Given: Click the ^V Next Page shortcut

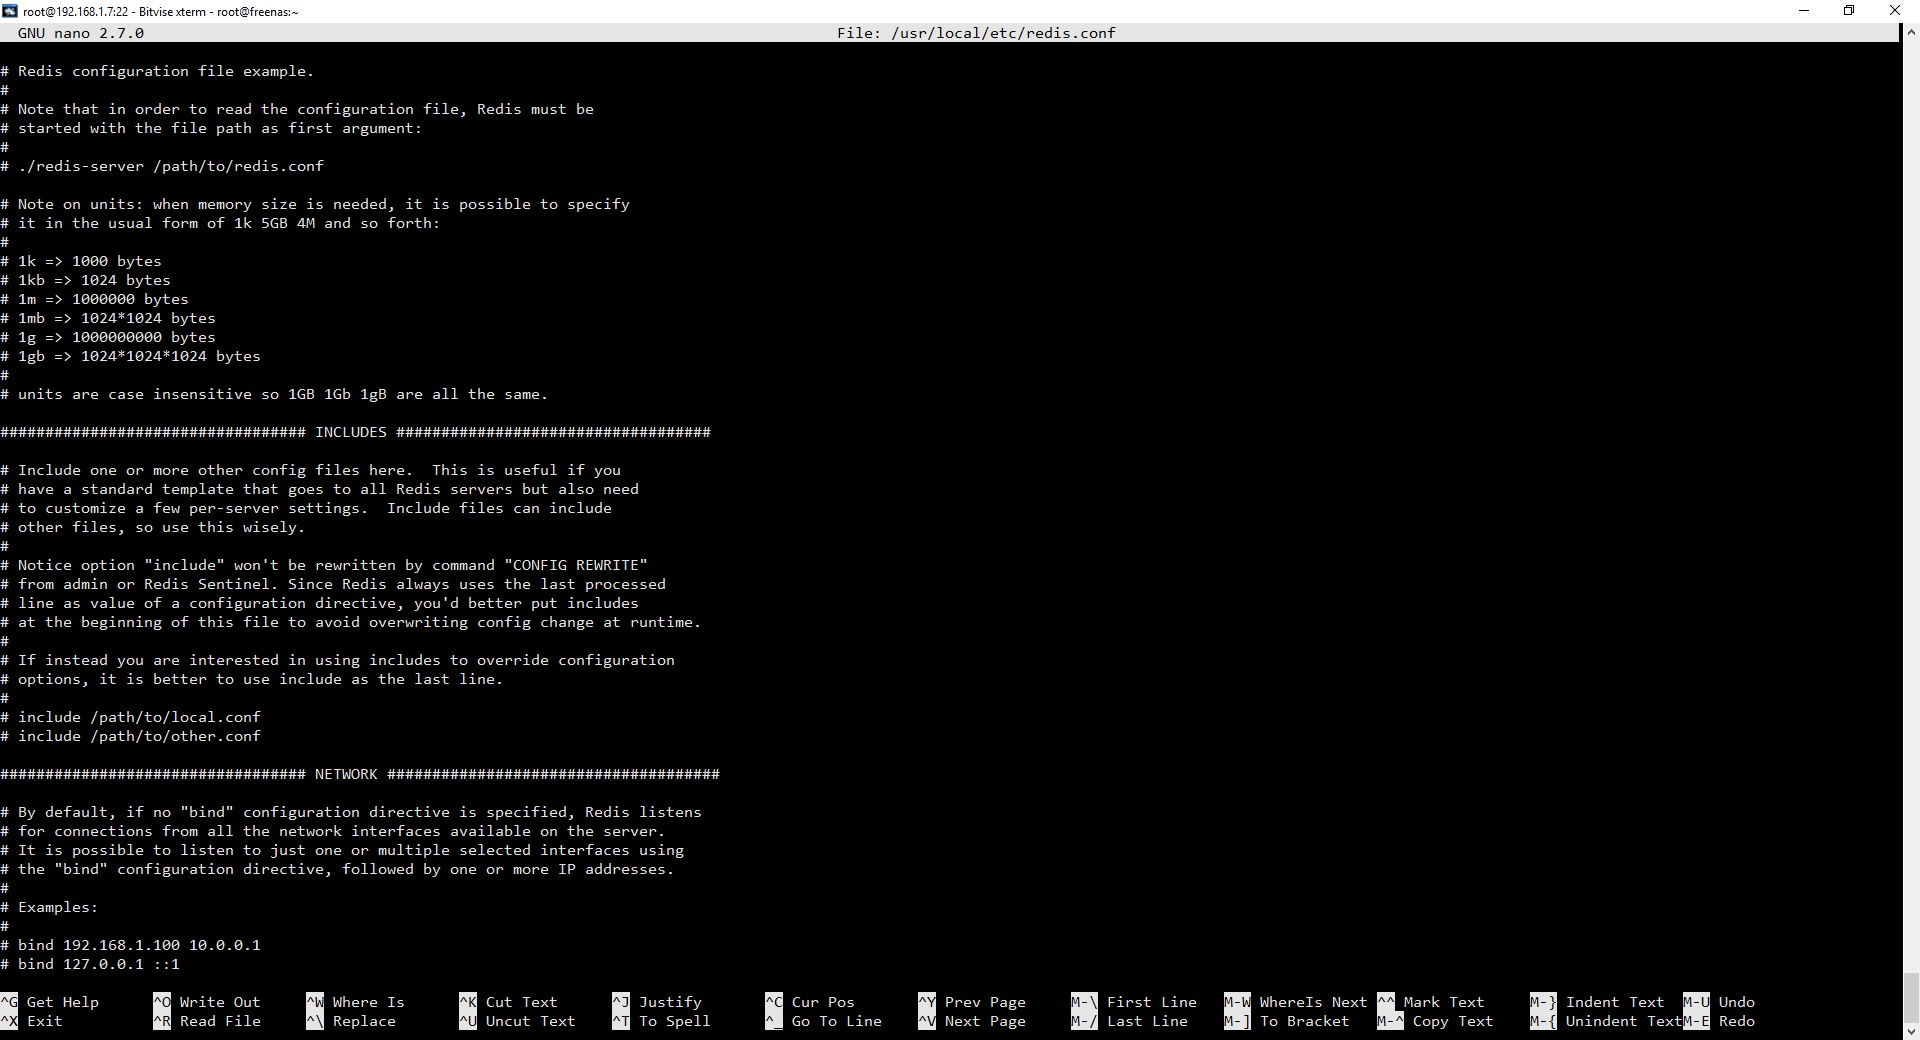Looking at the screenshot, I should 972,1021.
